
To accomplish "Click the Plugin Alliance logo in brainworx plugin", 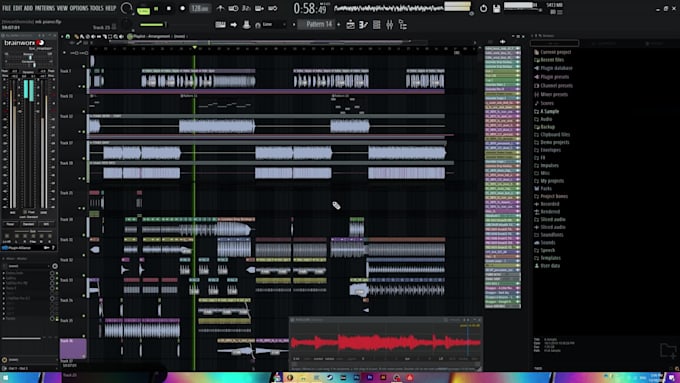I will coord(17,248).
